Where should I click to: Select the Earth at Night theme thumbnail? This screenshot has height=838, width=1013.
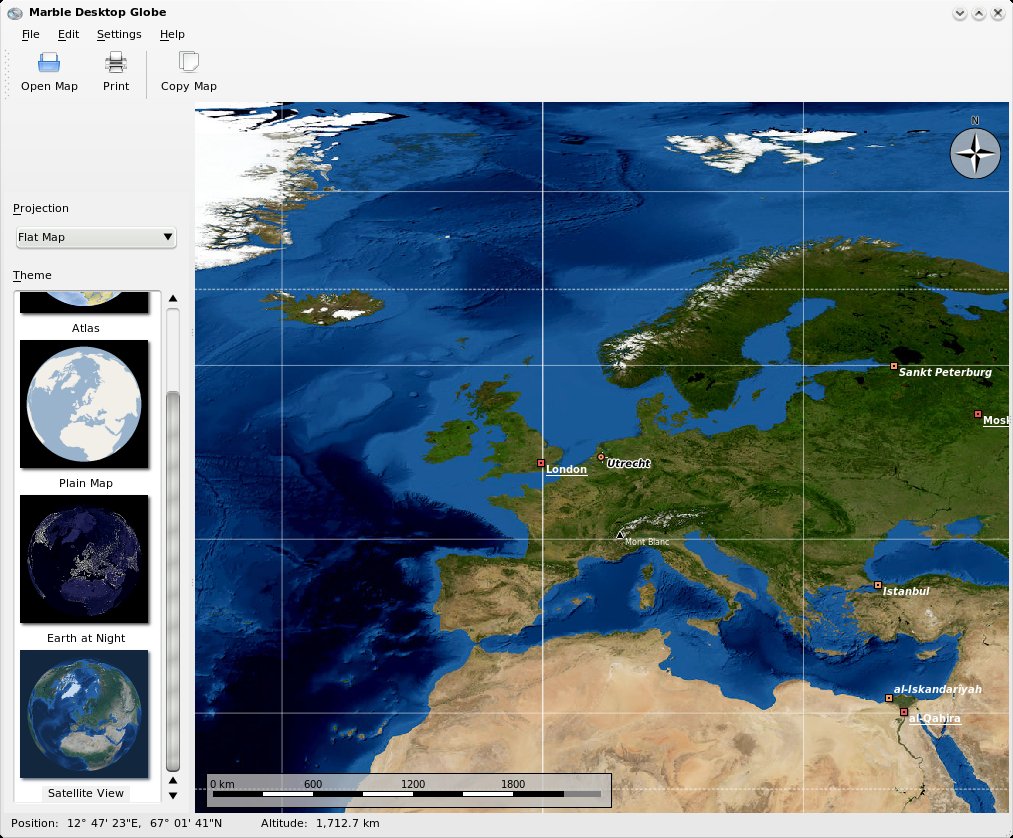(84, 559)
